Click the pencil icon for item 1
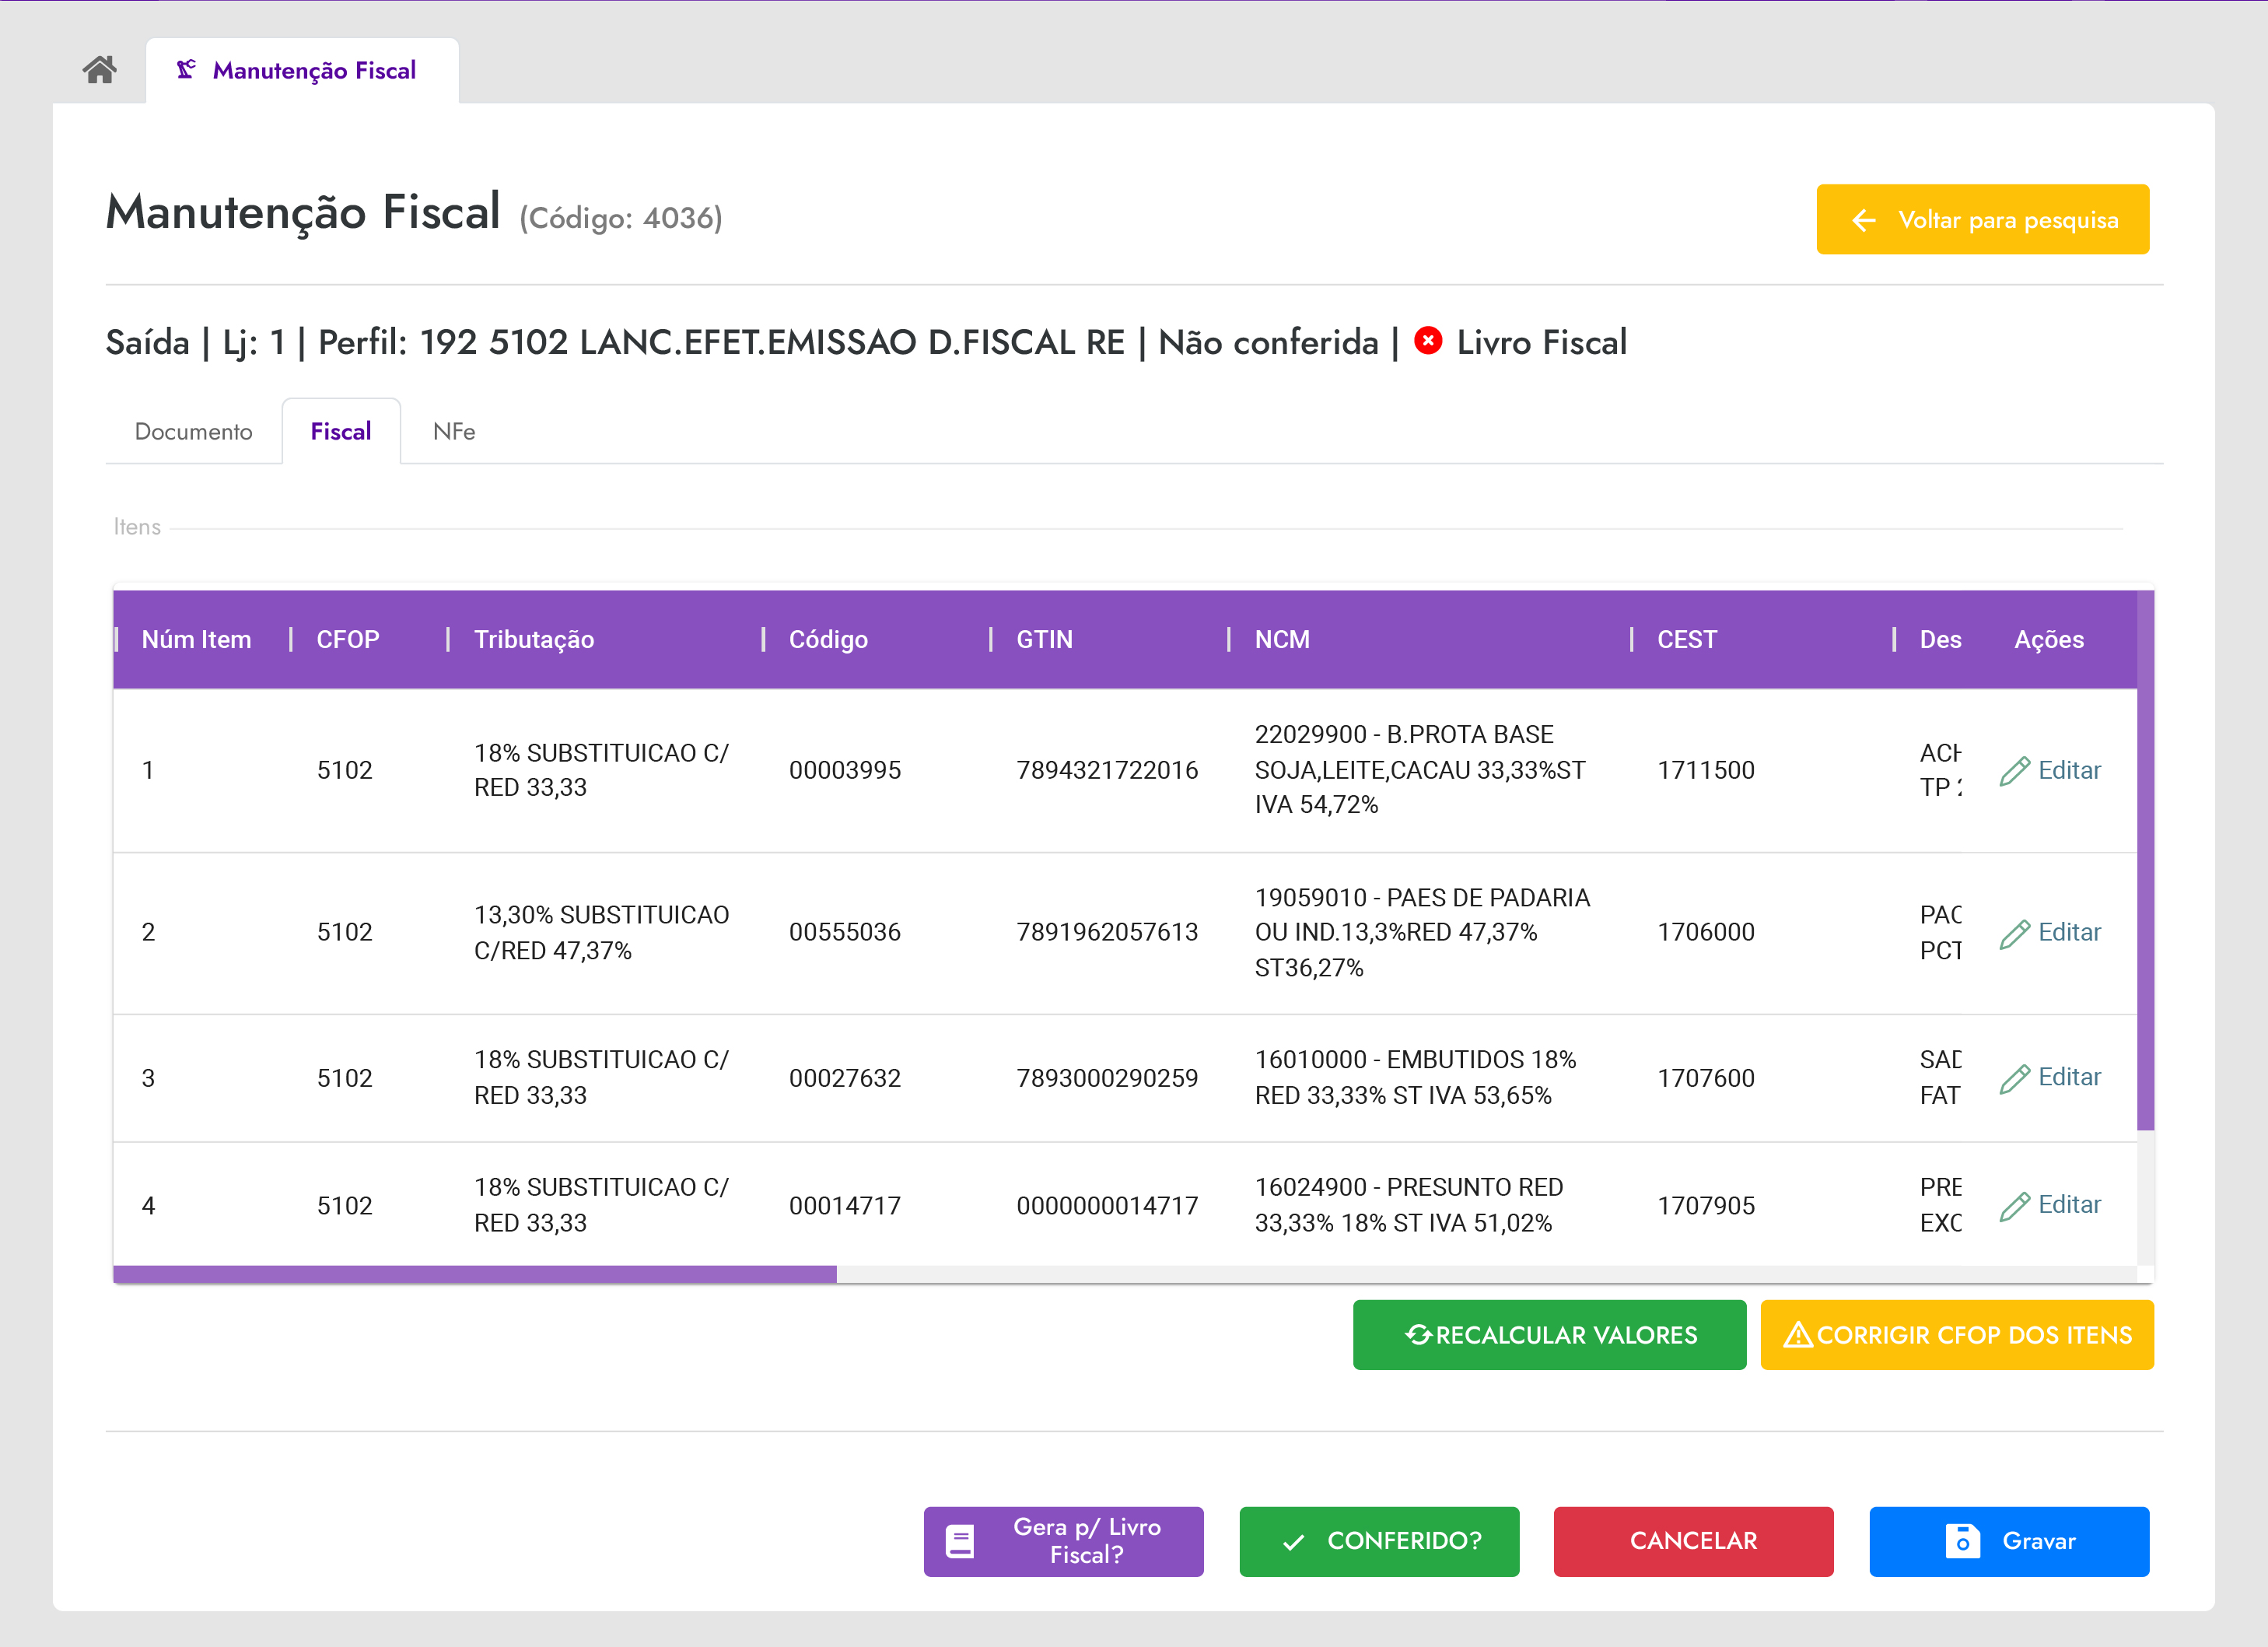 click(x=2014, y=771)
